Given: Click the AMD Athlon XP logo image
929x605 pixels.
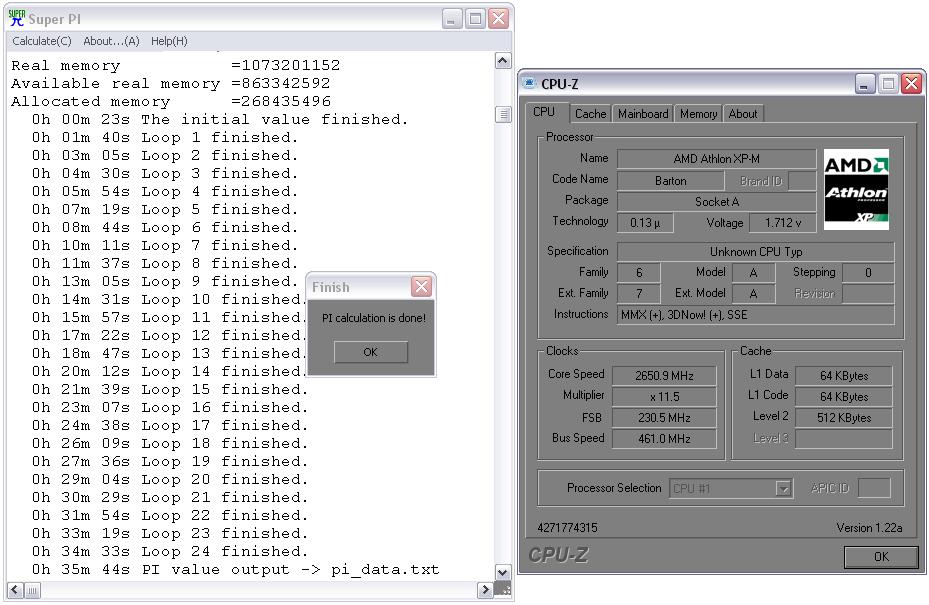Looking at the screenshot, I should pos(856,190).
